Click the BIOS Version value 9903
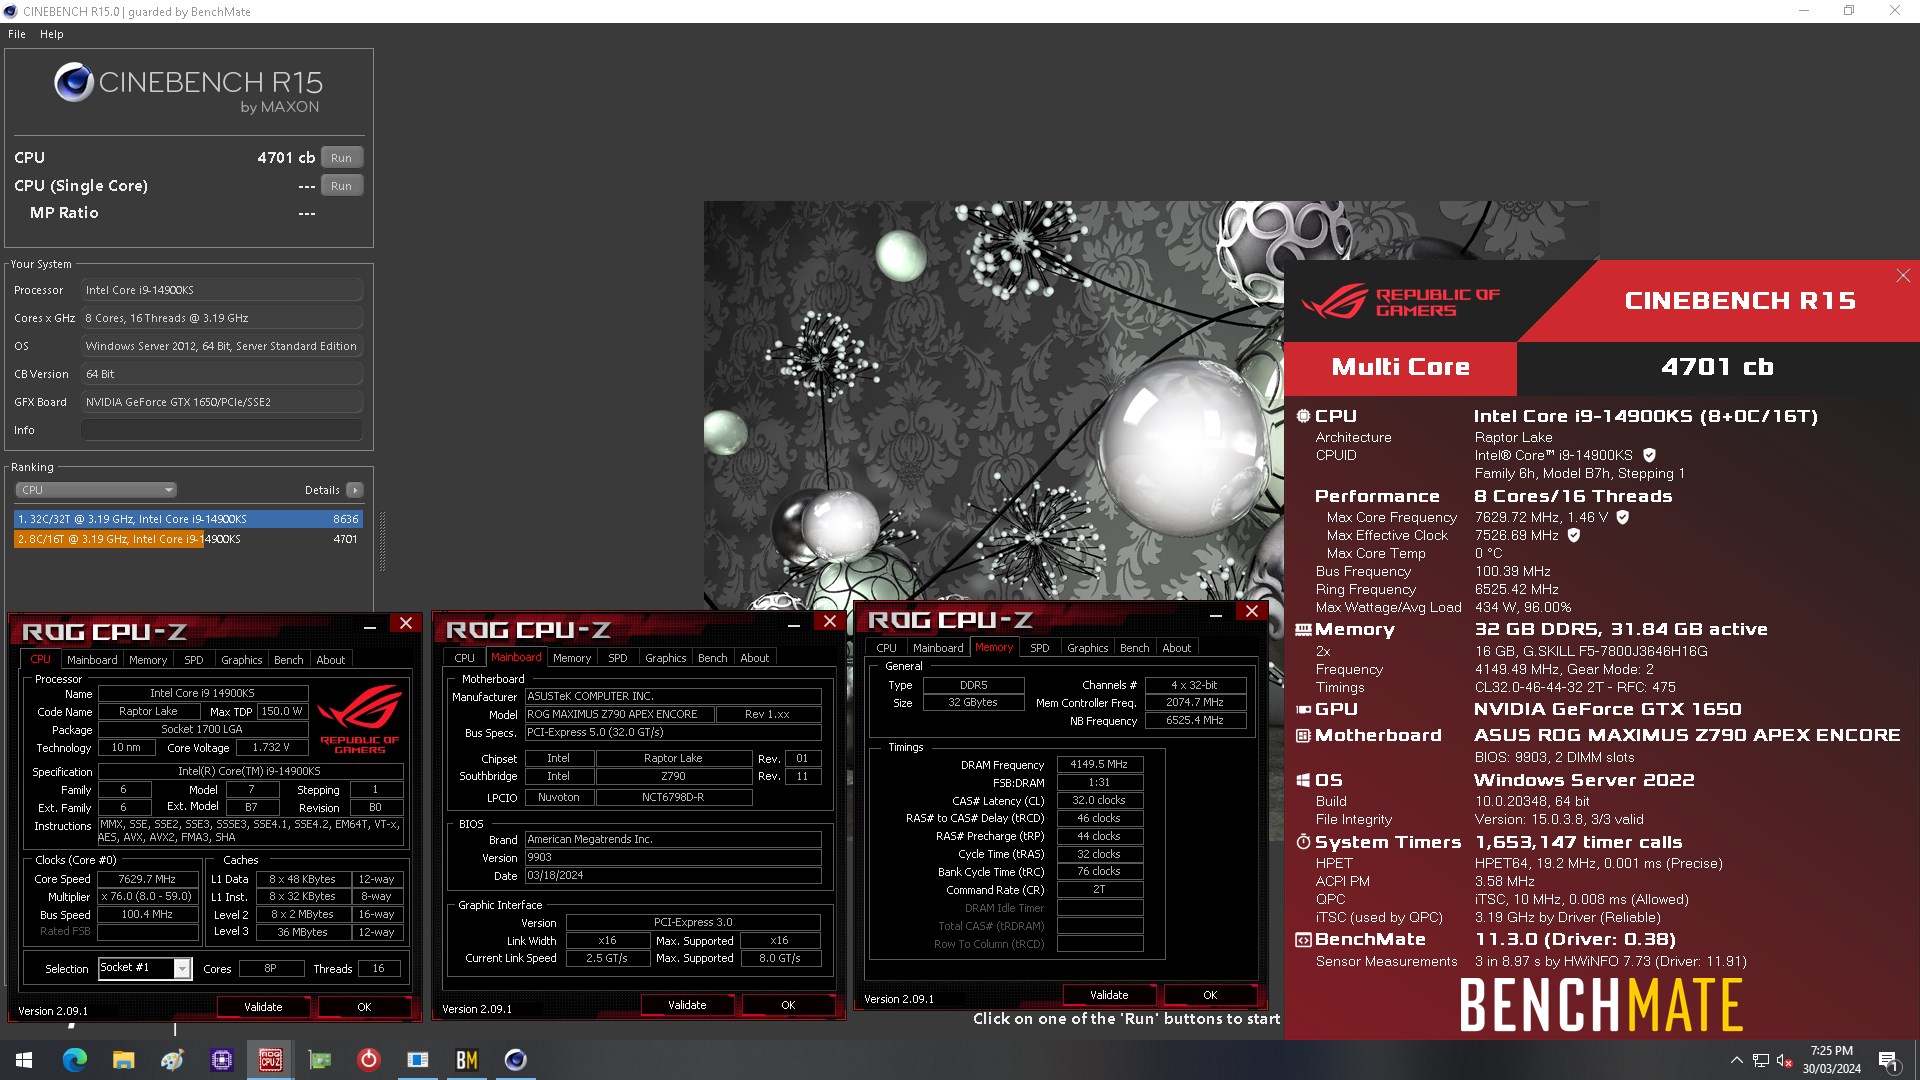Screen dimensions: 1920x1080 pyautogui.click(x=673, y=857)
